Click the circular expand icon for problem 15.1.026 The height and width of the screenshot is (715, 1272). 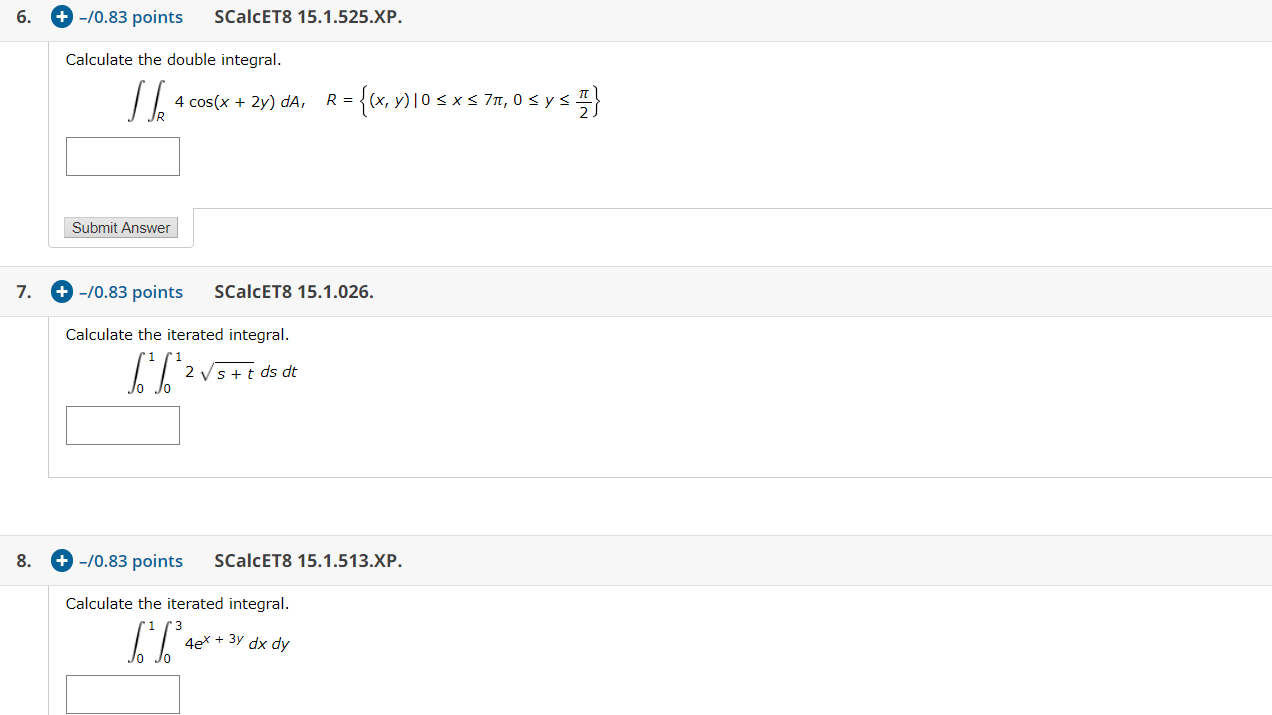[61, 291]
